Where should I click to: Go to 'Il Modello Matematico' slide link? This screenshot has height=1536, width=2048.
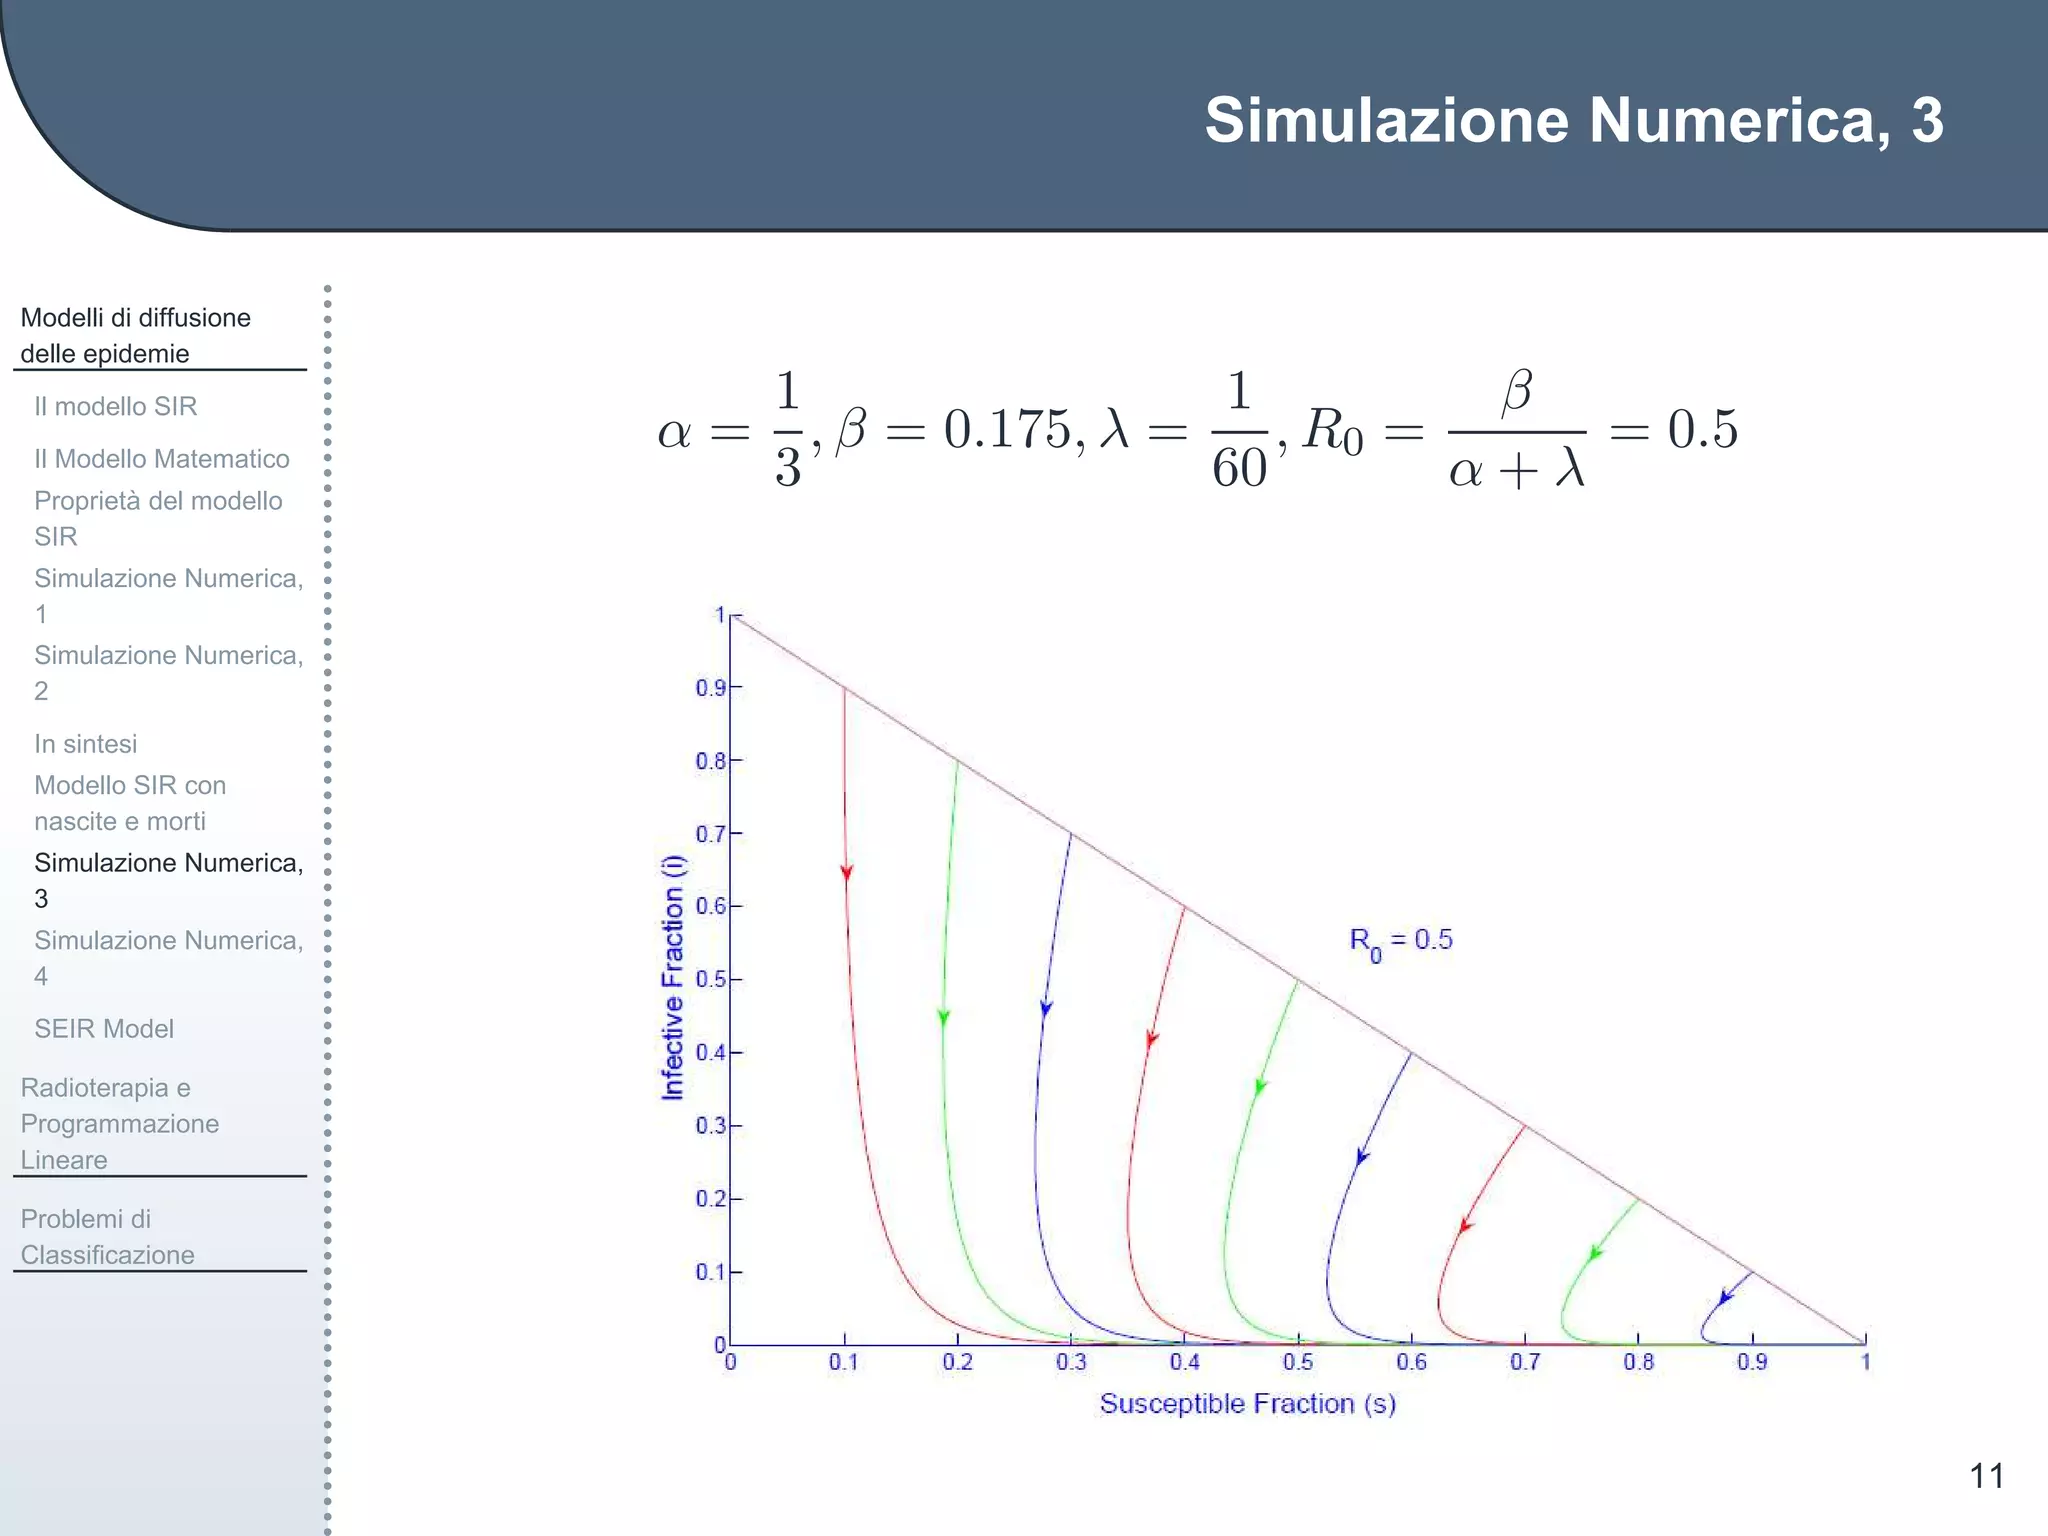tap(161, 459)
